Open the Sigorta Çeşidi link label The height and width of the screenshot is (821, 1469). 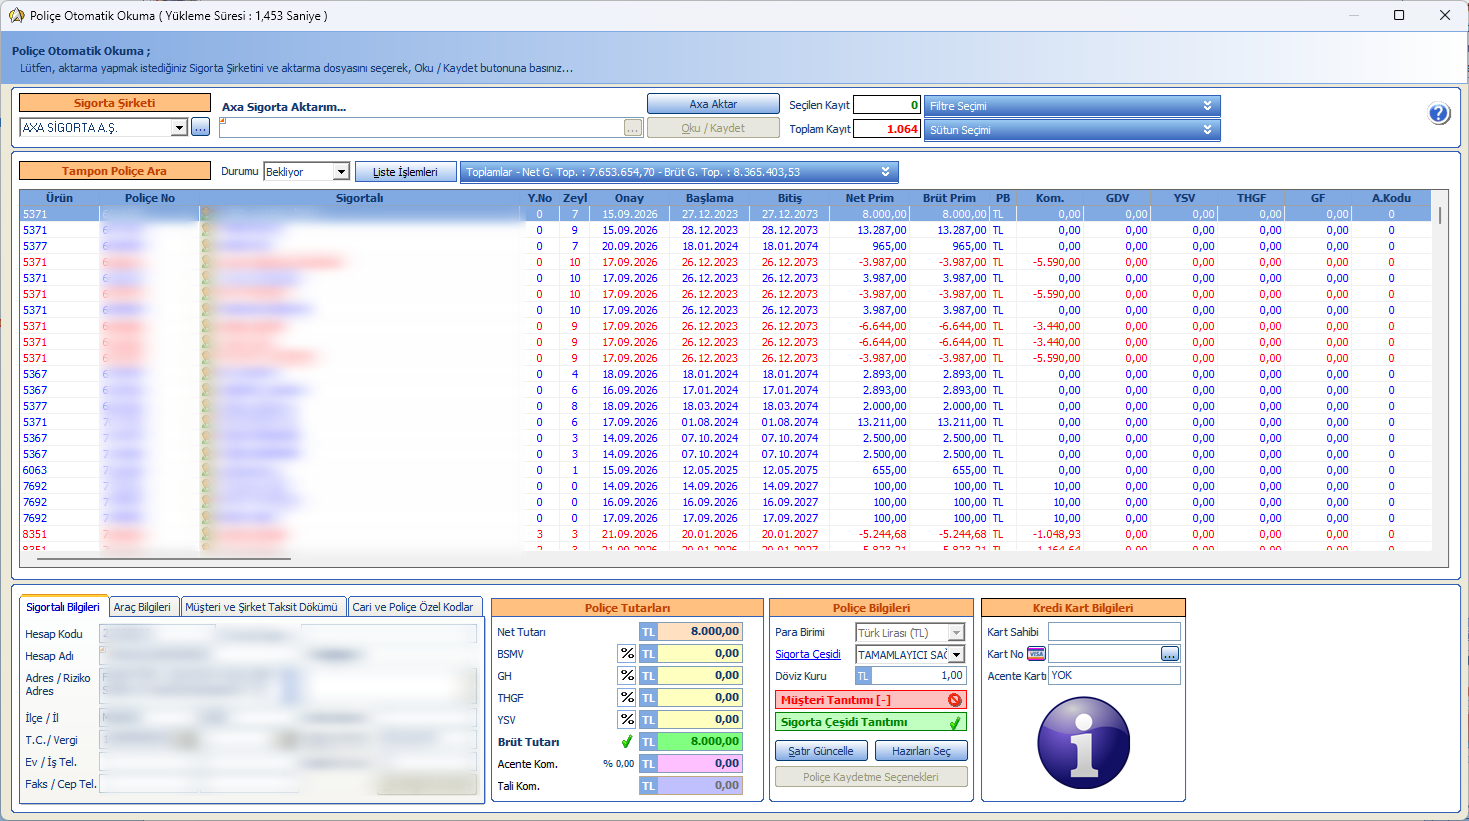tap(808, 655)
